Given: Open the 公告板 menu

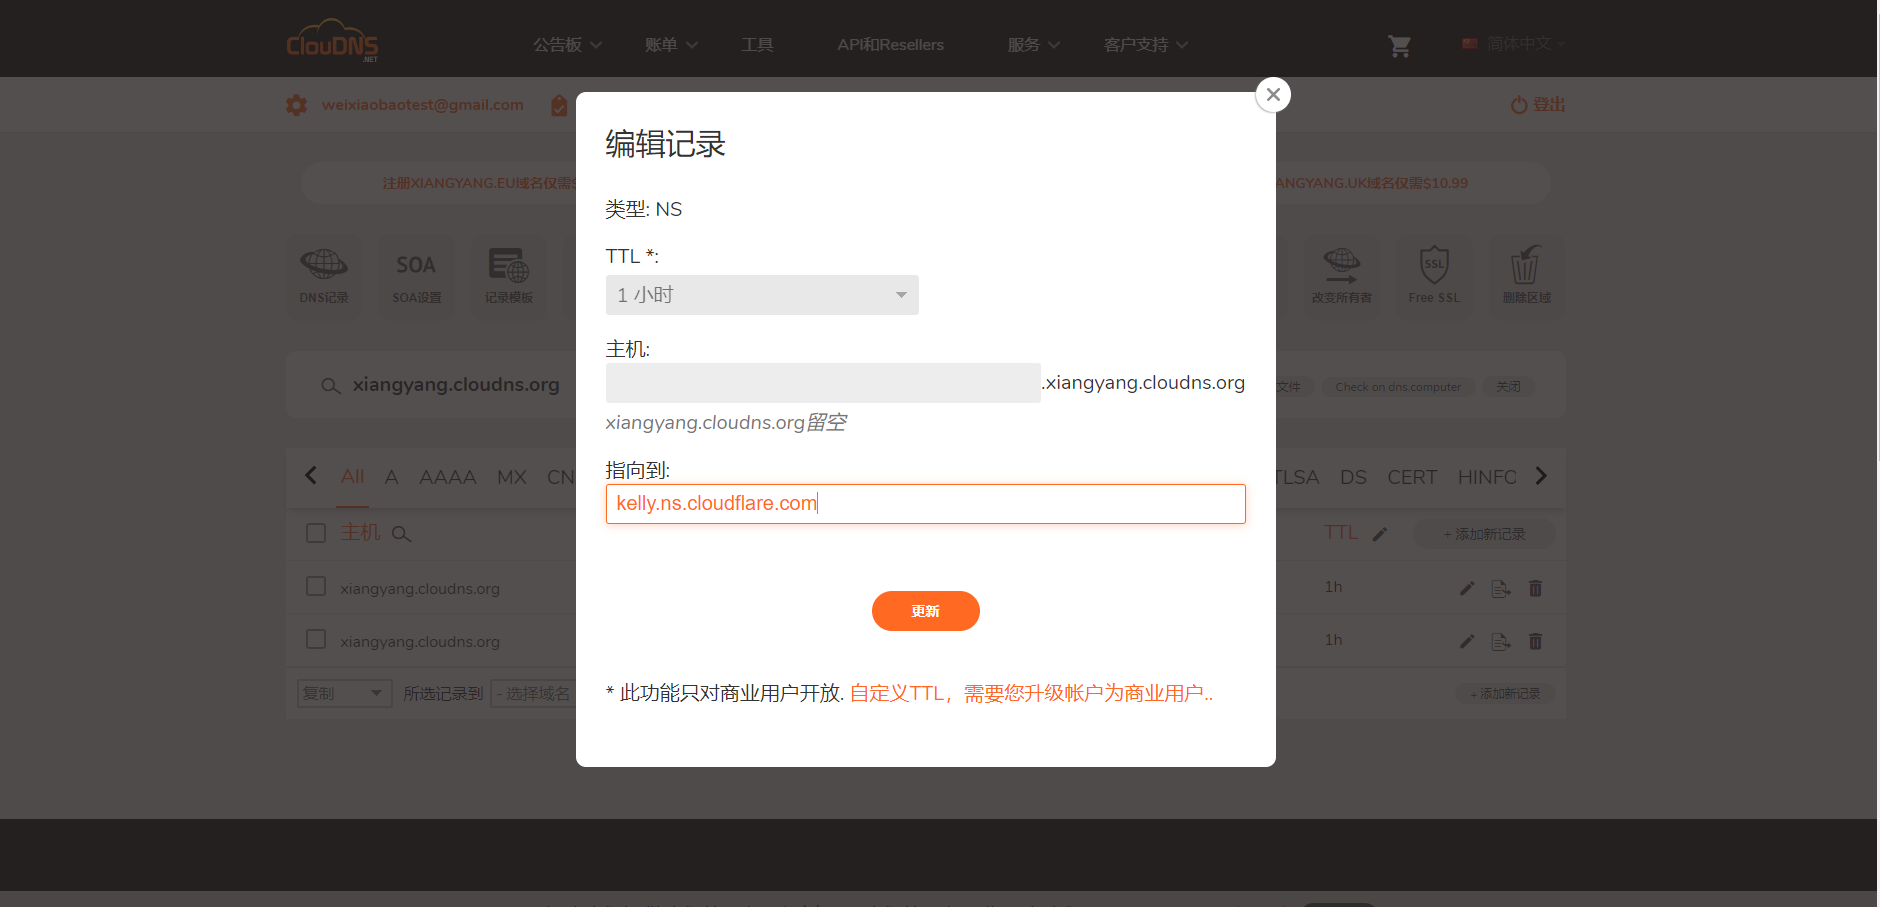Looking at the screenshot, I should click(x=567, y=45).
